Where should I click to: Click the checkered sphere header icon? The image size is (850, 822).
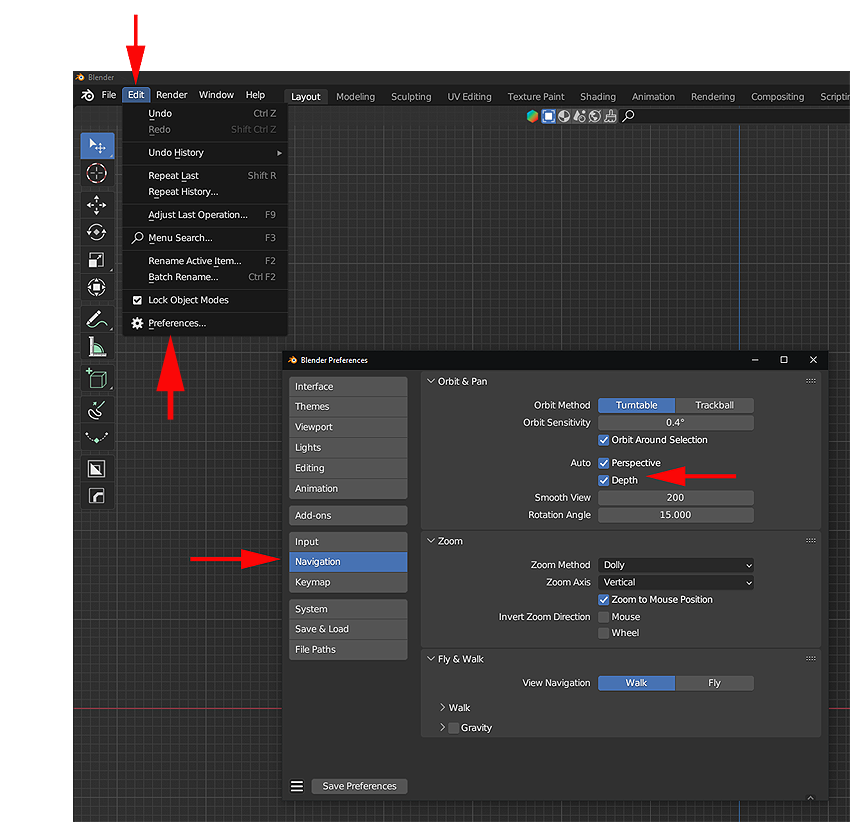pyautogui.click(x=564, y=116)
